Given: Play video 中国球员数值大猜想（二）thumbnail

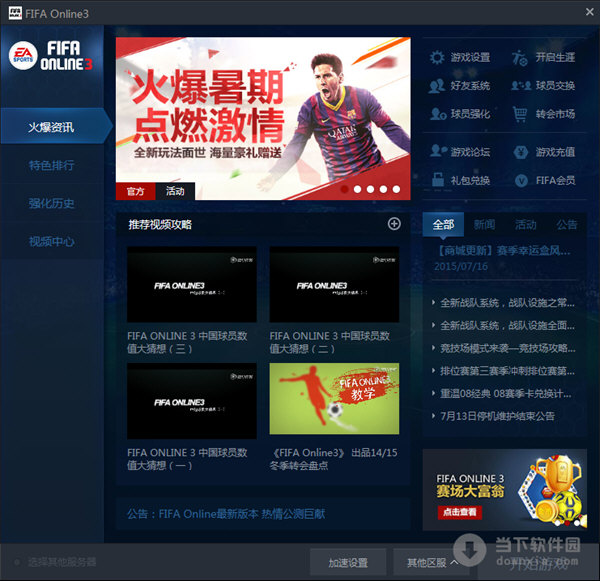Looking at the screenshot, I should [x=334, y=284].
